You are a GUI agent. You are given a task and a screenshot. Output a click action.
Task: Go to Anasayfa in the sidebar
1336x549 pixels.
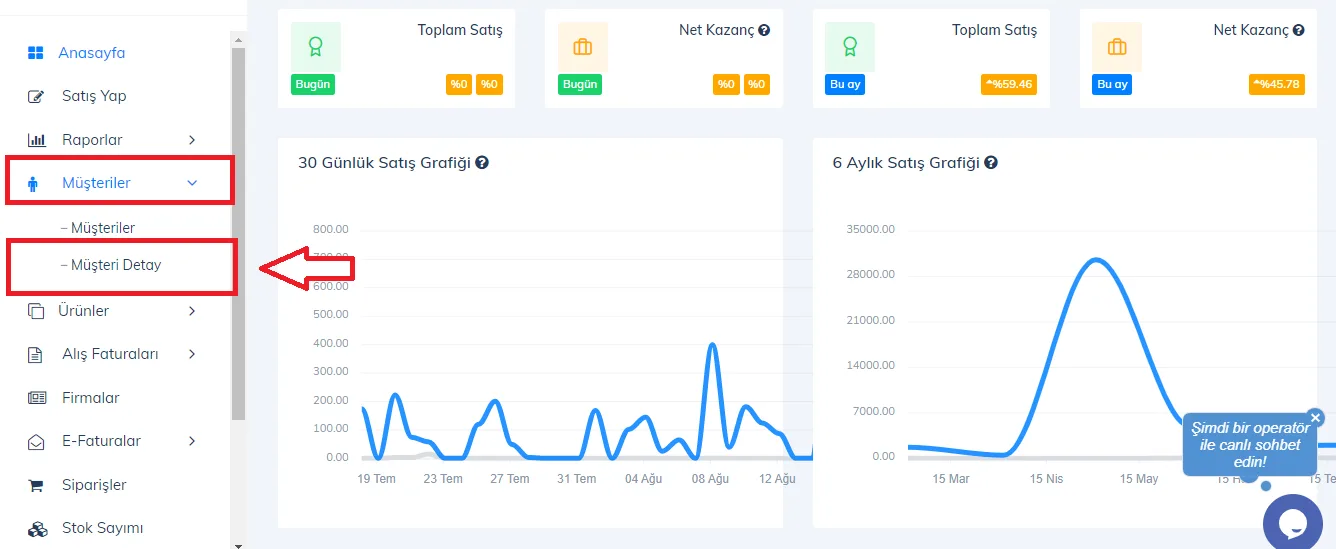[x=91, y=53]
